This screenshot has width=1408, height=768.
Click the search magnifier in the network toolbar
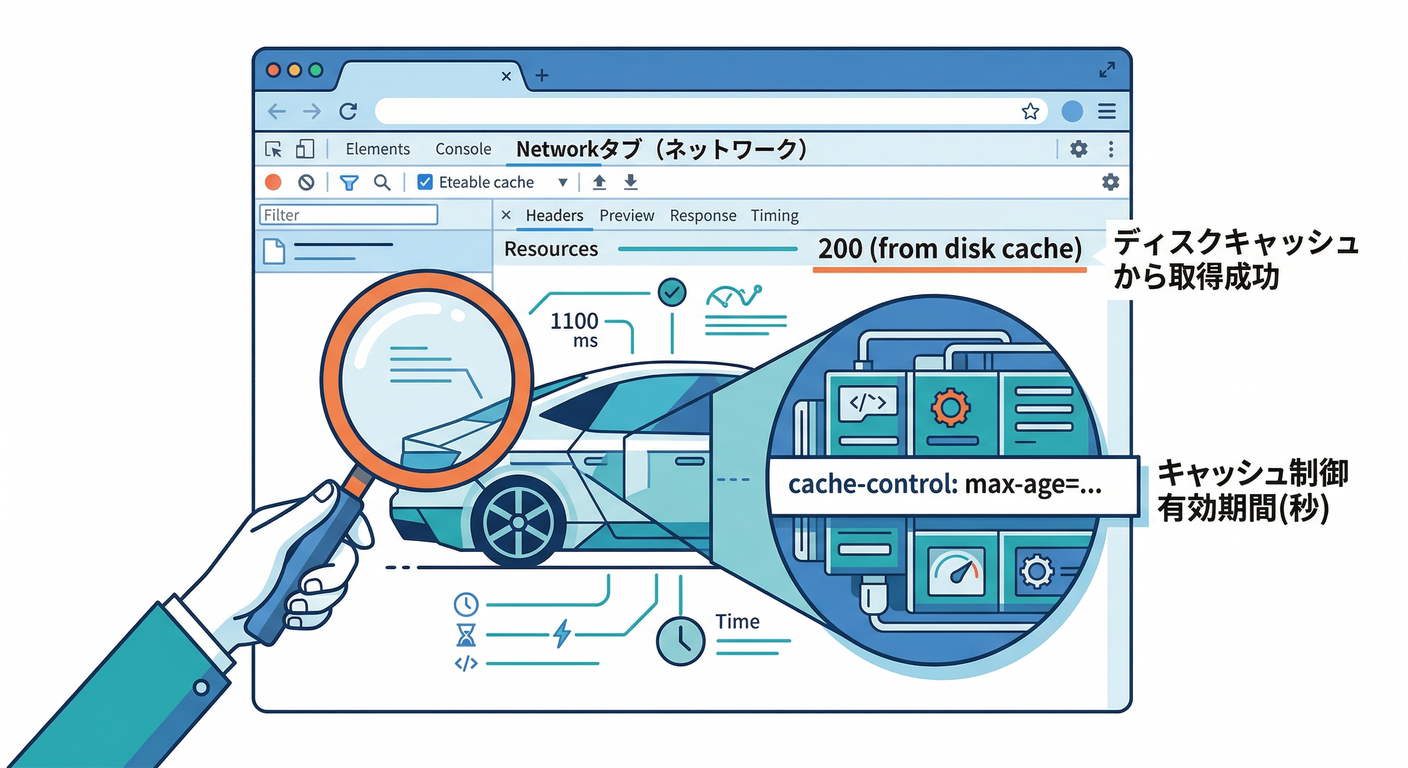pos(382,182)
